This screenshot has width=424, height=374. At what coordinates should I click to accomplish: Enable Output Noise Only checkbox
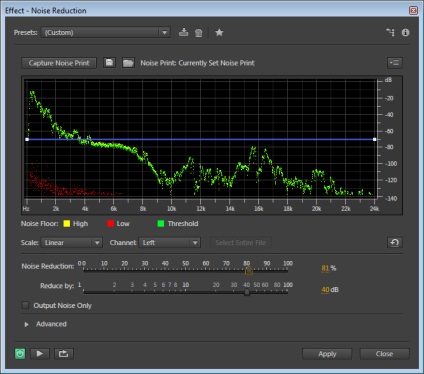point(25,305)
